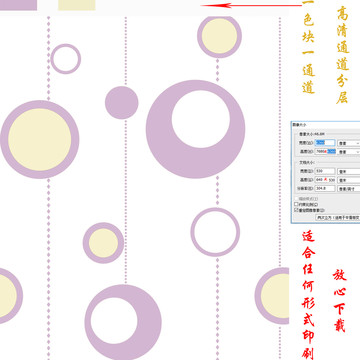The width and height of the screenshot is (360, 360).
Task: Expand the document width unit dropdown
Action: coord(349,171)
